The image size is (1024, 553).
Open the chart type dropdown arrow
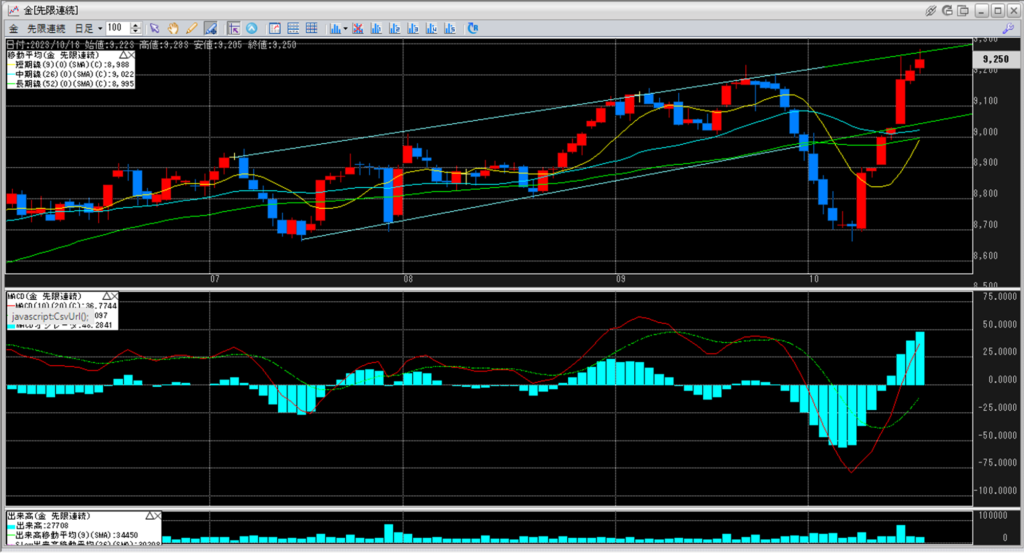tap(345, 27)
